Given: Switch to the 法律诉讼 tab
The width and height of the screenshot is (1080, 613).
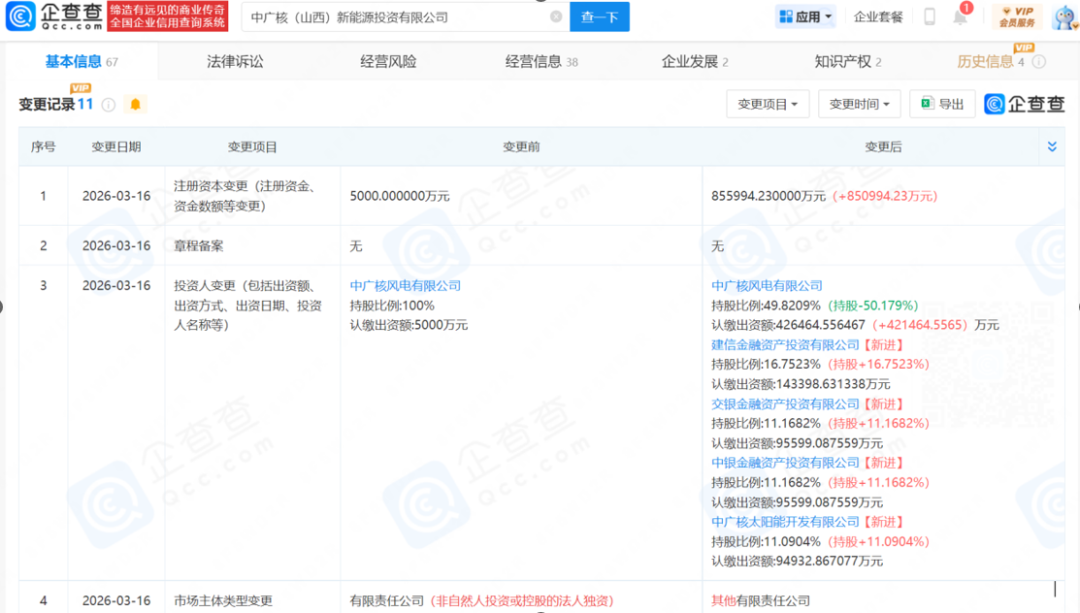Looking at the screenshot, I should pos(235,62).
